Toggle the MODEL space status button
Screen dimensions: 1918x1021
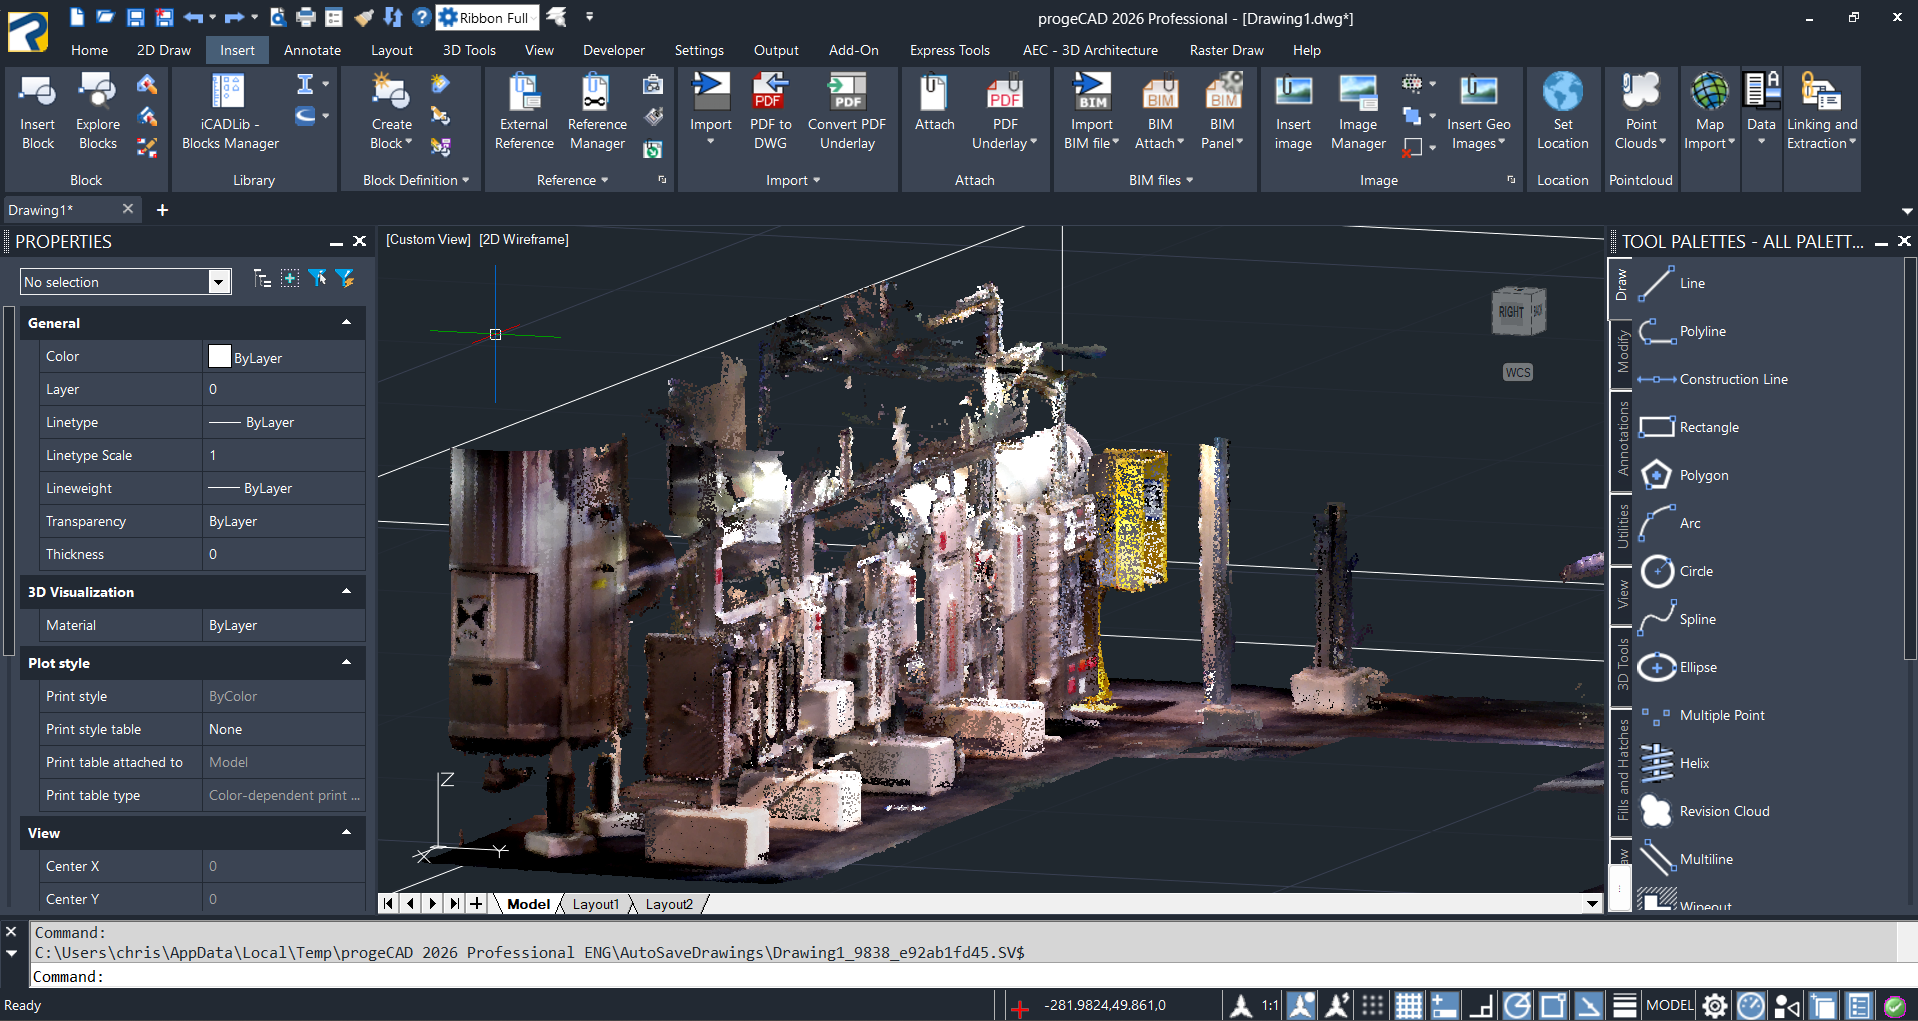tap(1669, 1005)
